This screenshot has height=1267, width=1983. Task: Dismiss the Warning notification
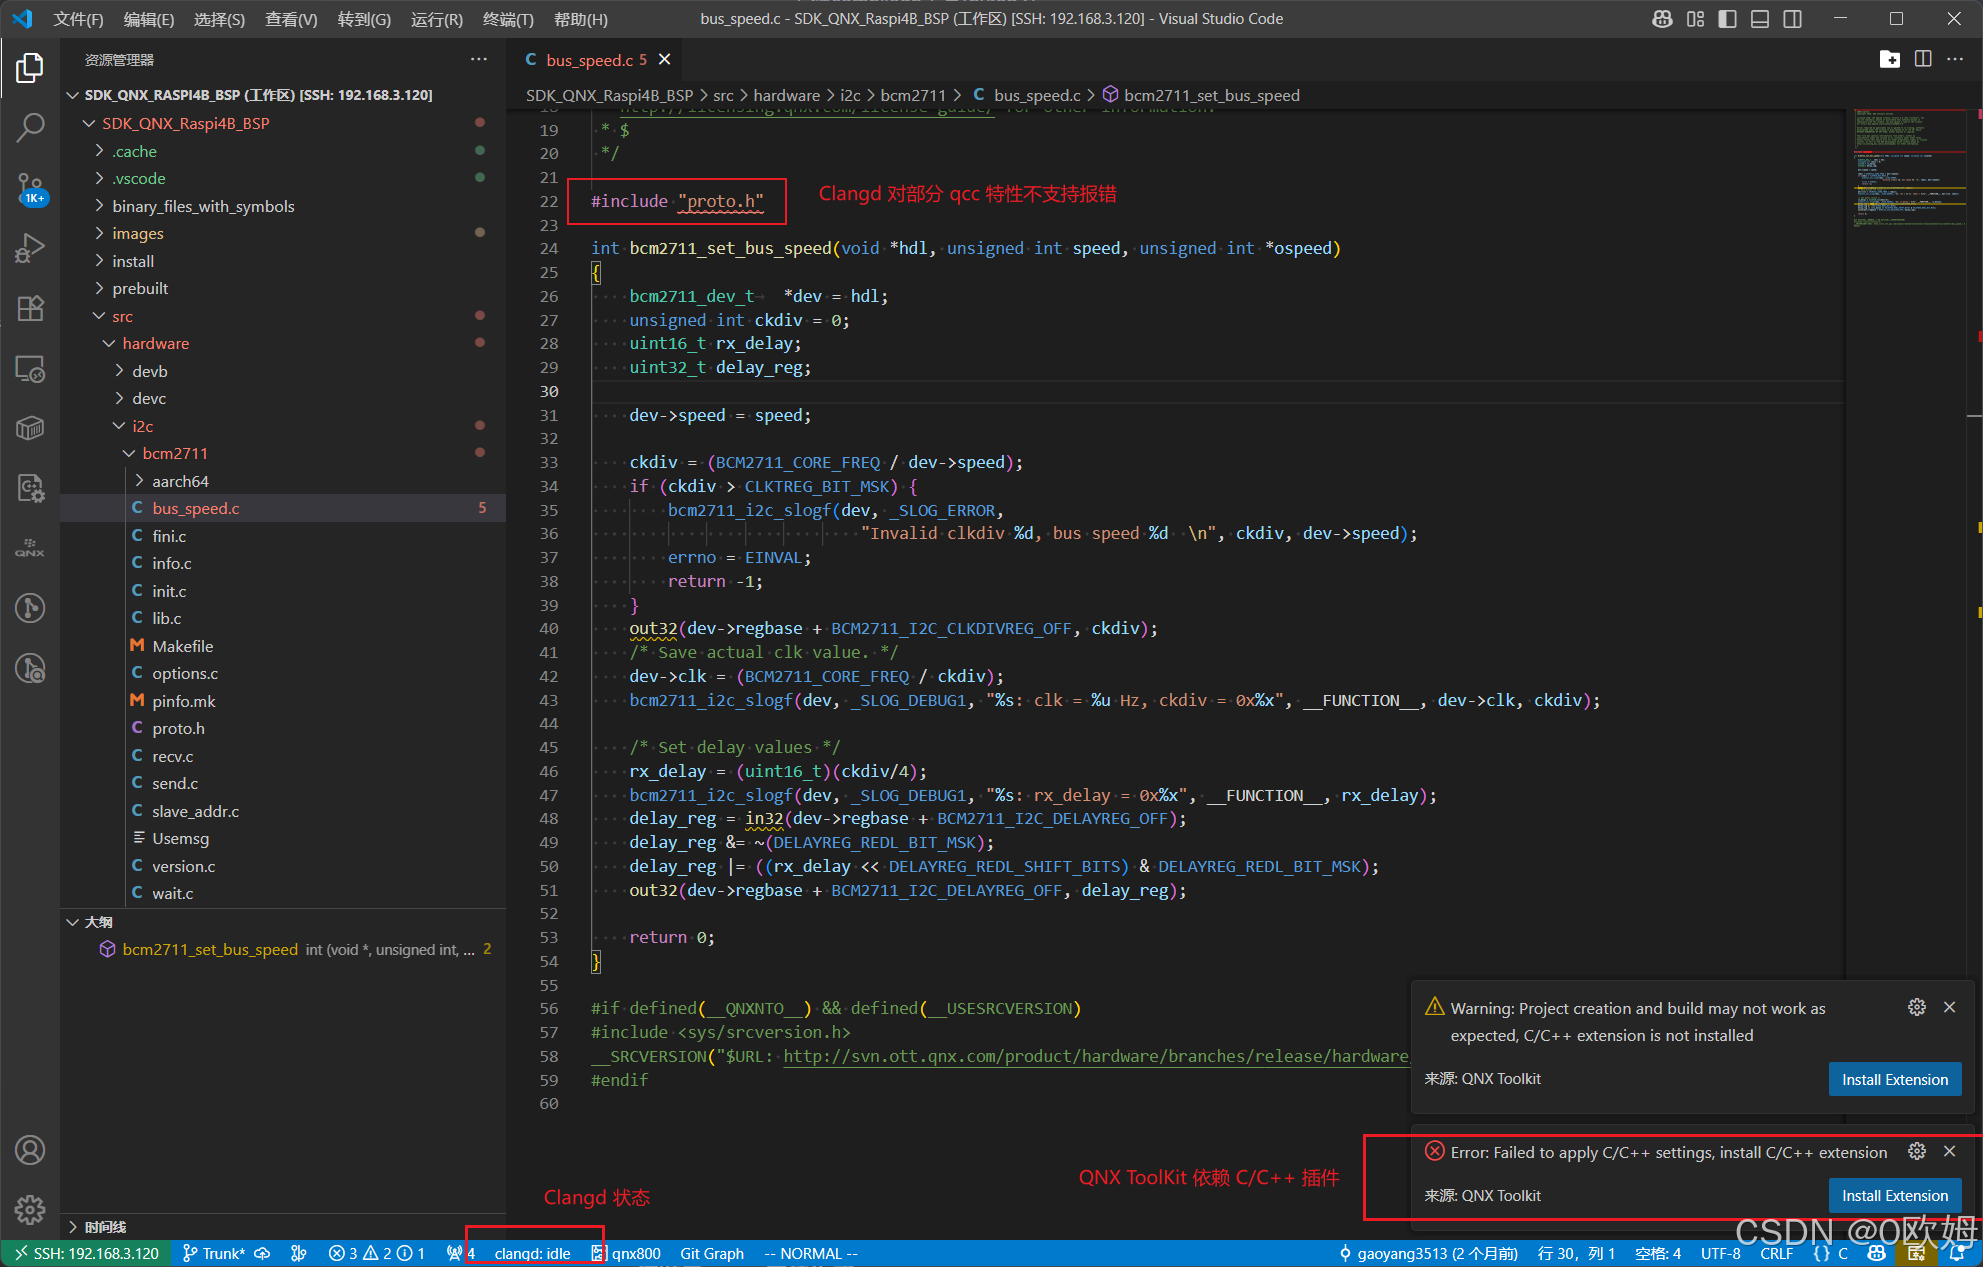1949,1007
